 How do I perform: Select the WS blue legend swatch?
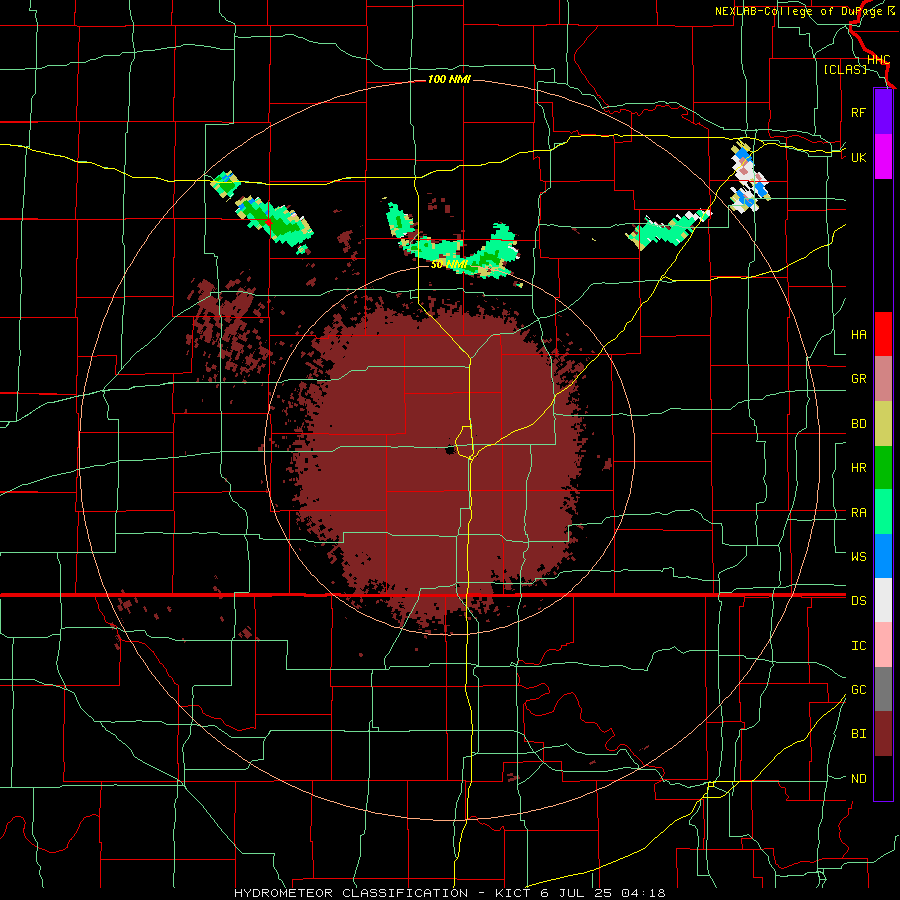[883, 556]
